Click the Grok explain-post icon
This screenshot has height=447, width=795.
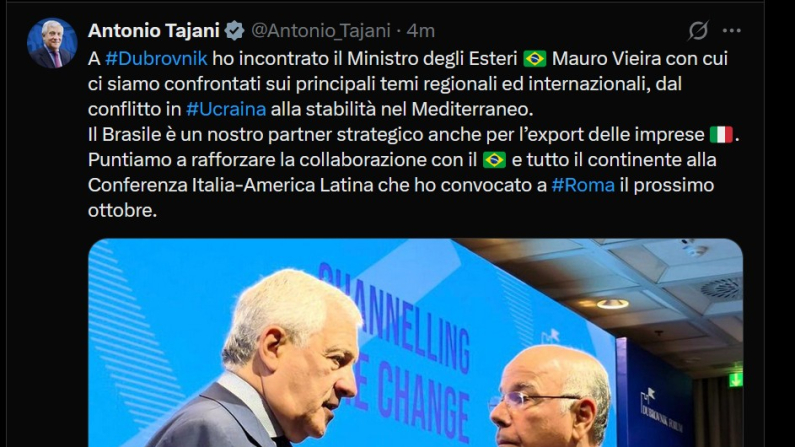pyautogui.click(x=698, y=30)
